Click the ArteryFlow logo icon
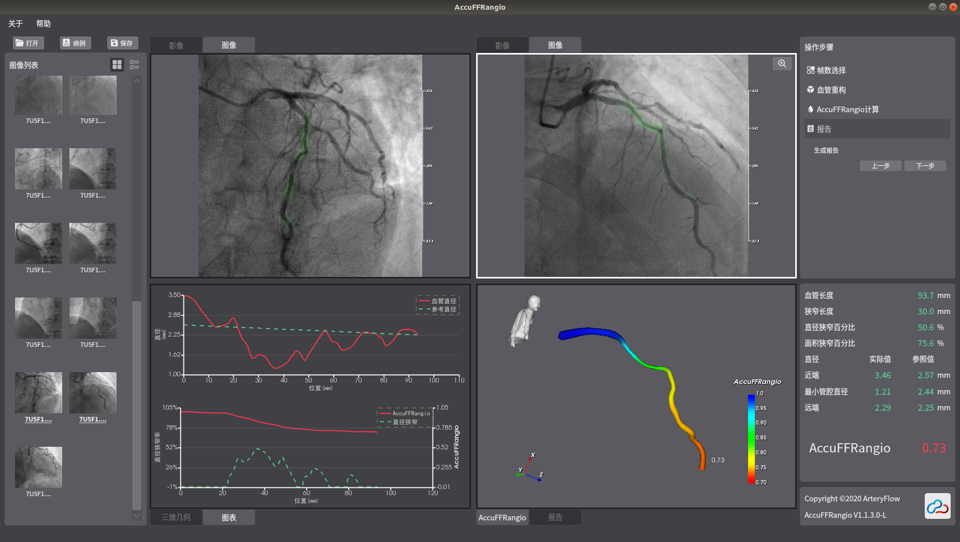This screenshot has width=960, height=542. coord(937,507)
